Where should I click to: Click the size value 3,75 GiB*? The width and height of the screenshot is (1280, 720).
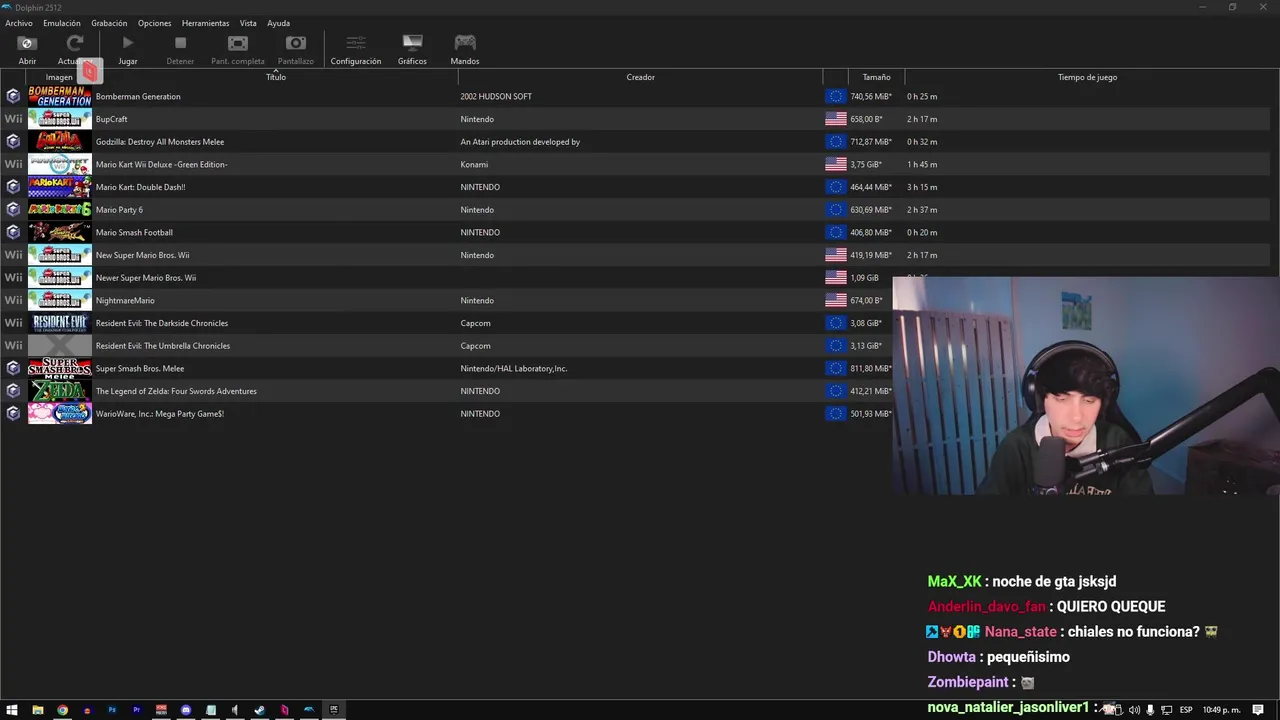(866, 164)
